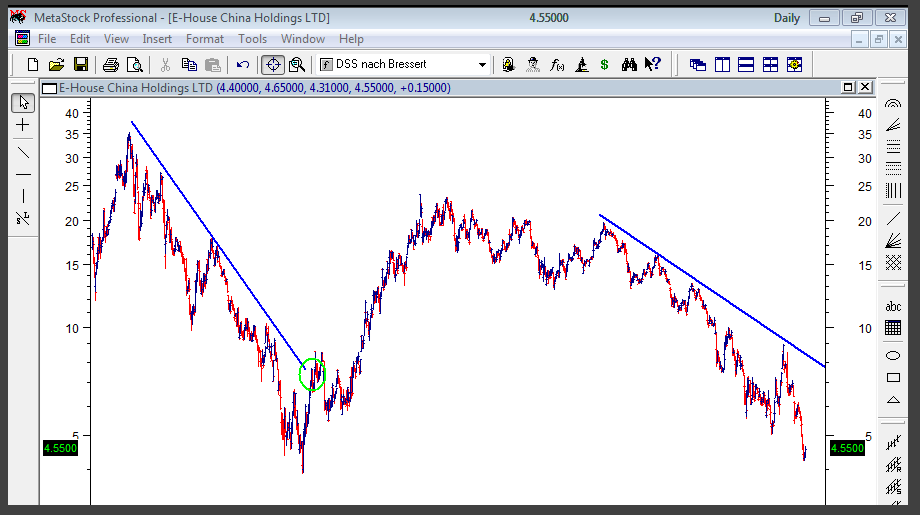920x515 pixels.
Task: Copy with the Copy toolbar icon
Action: click(189, 65)
